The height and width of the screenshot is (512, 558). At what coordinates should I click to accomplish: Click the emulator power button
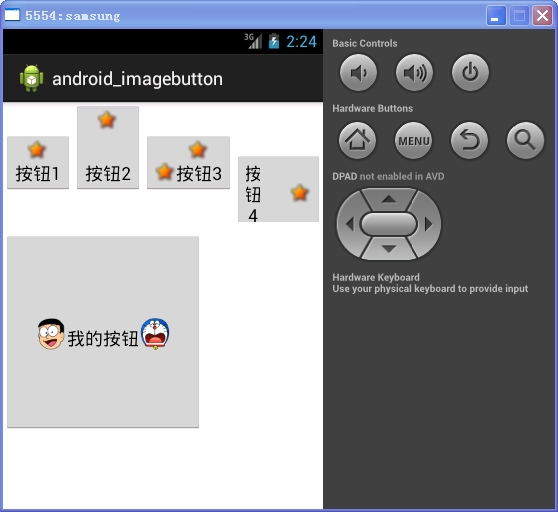click(470, 73)
